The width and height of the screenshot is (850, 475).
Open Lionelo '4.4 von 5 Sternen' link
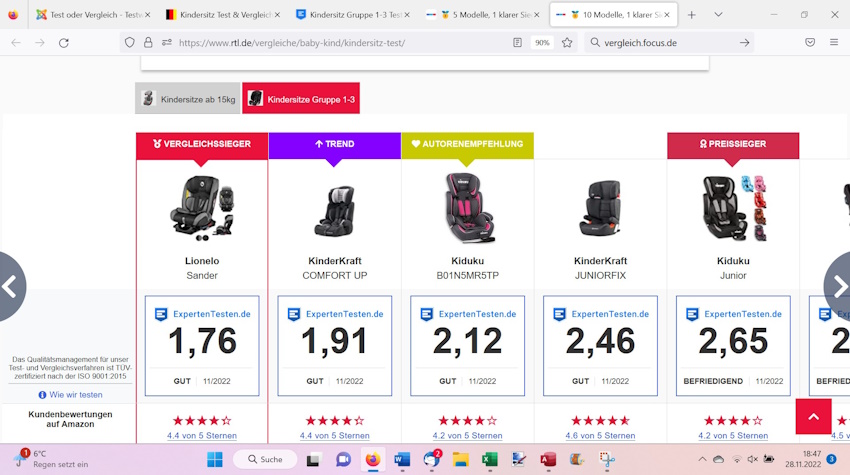[x=202, y=435]
